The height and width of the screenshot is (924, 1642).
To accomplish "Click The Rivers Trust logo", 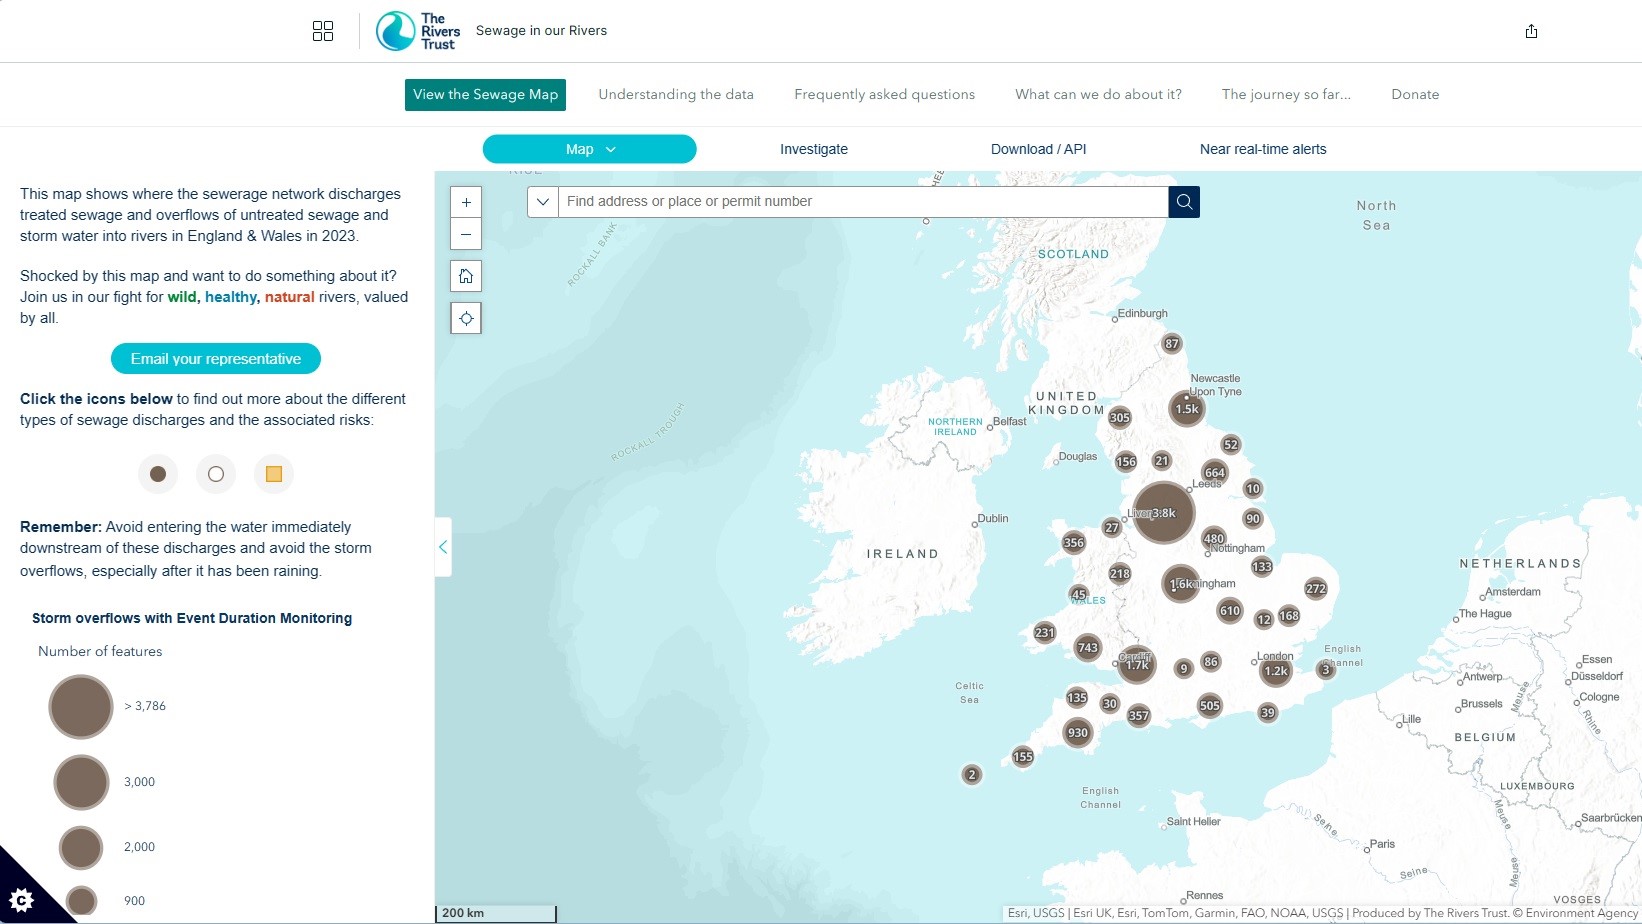I will click(x=418, y=31).
